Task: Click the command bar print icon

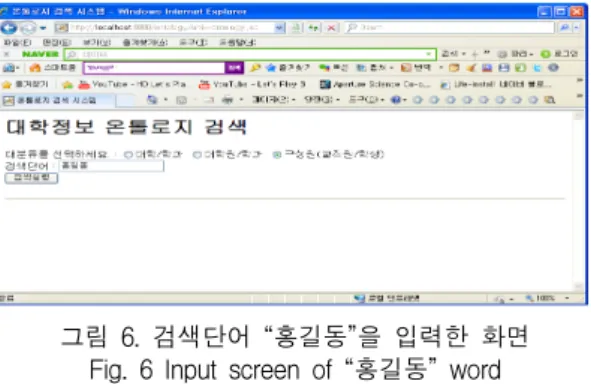Action: click(x=227, y=100)
